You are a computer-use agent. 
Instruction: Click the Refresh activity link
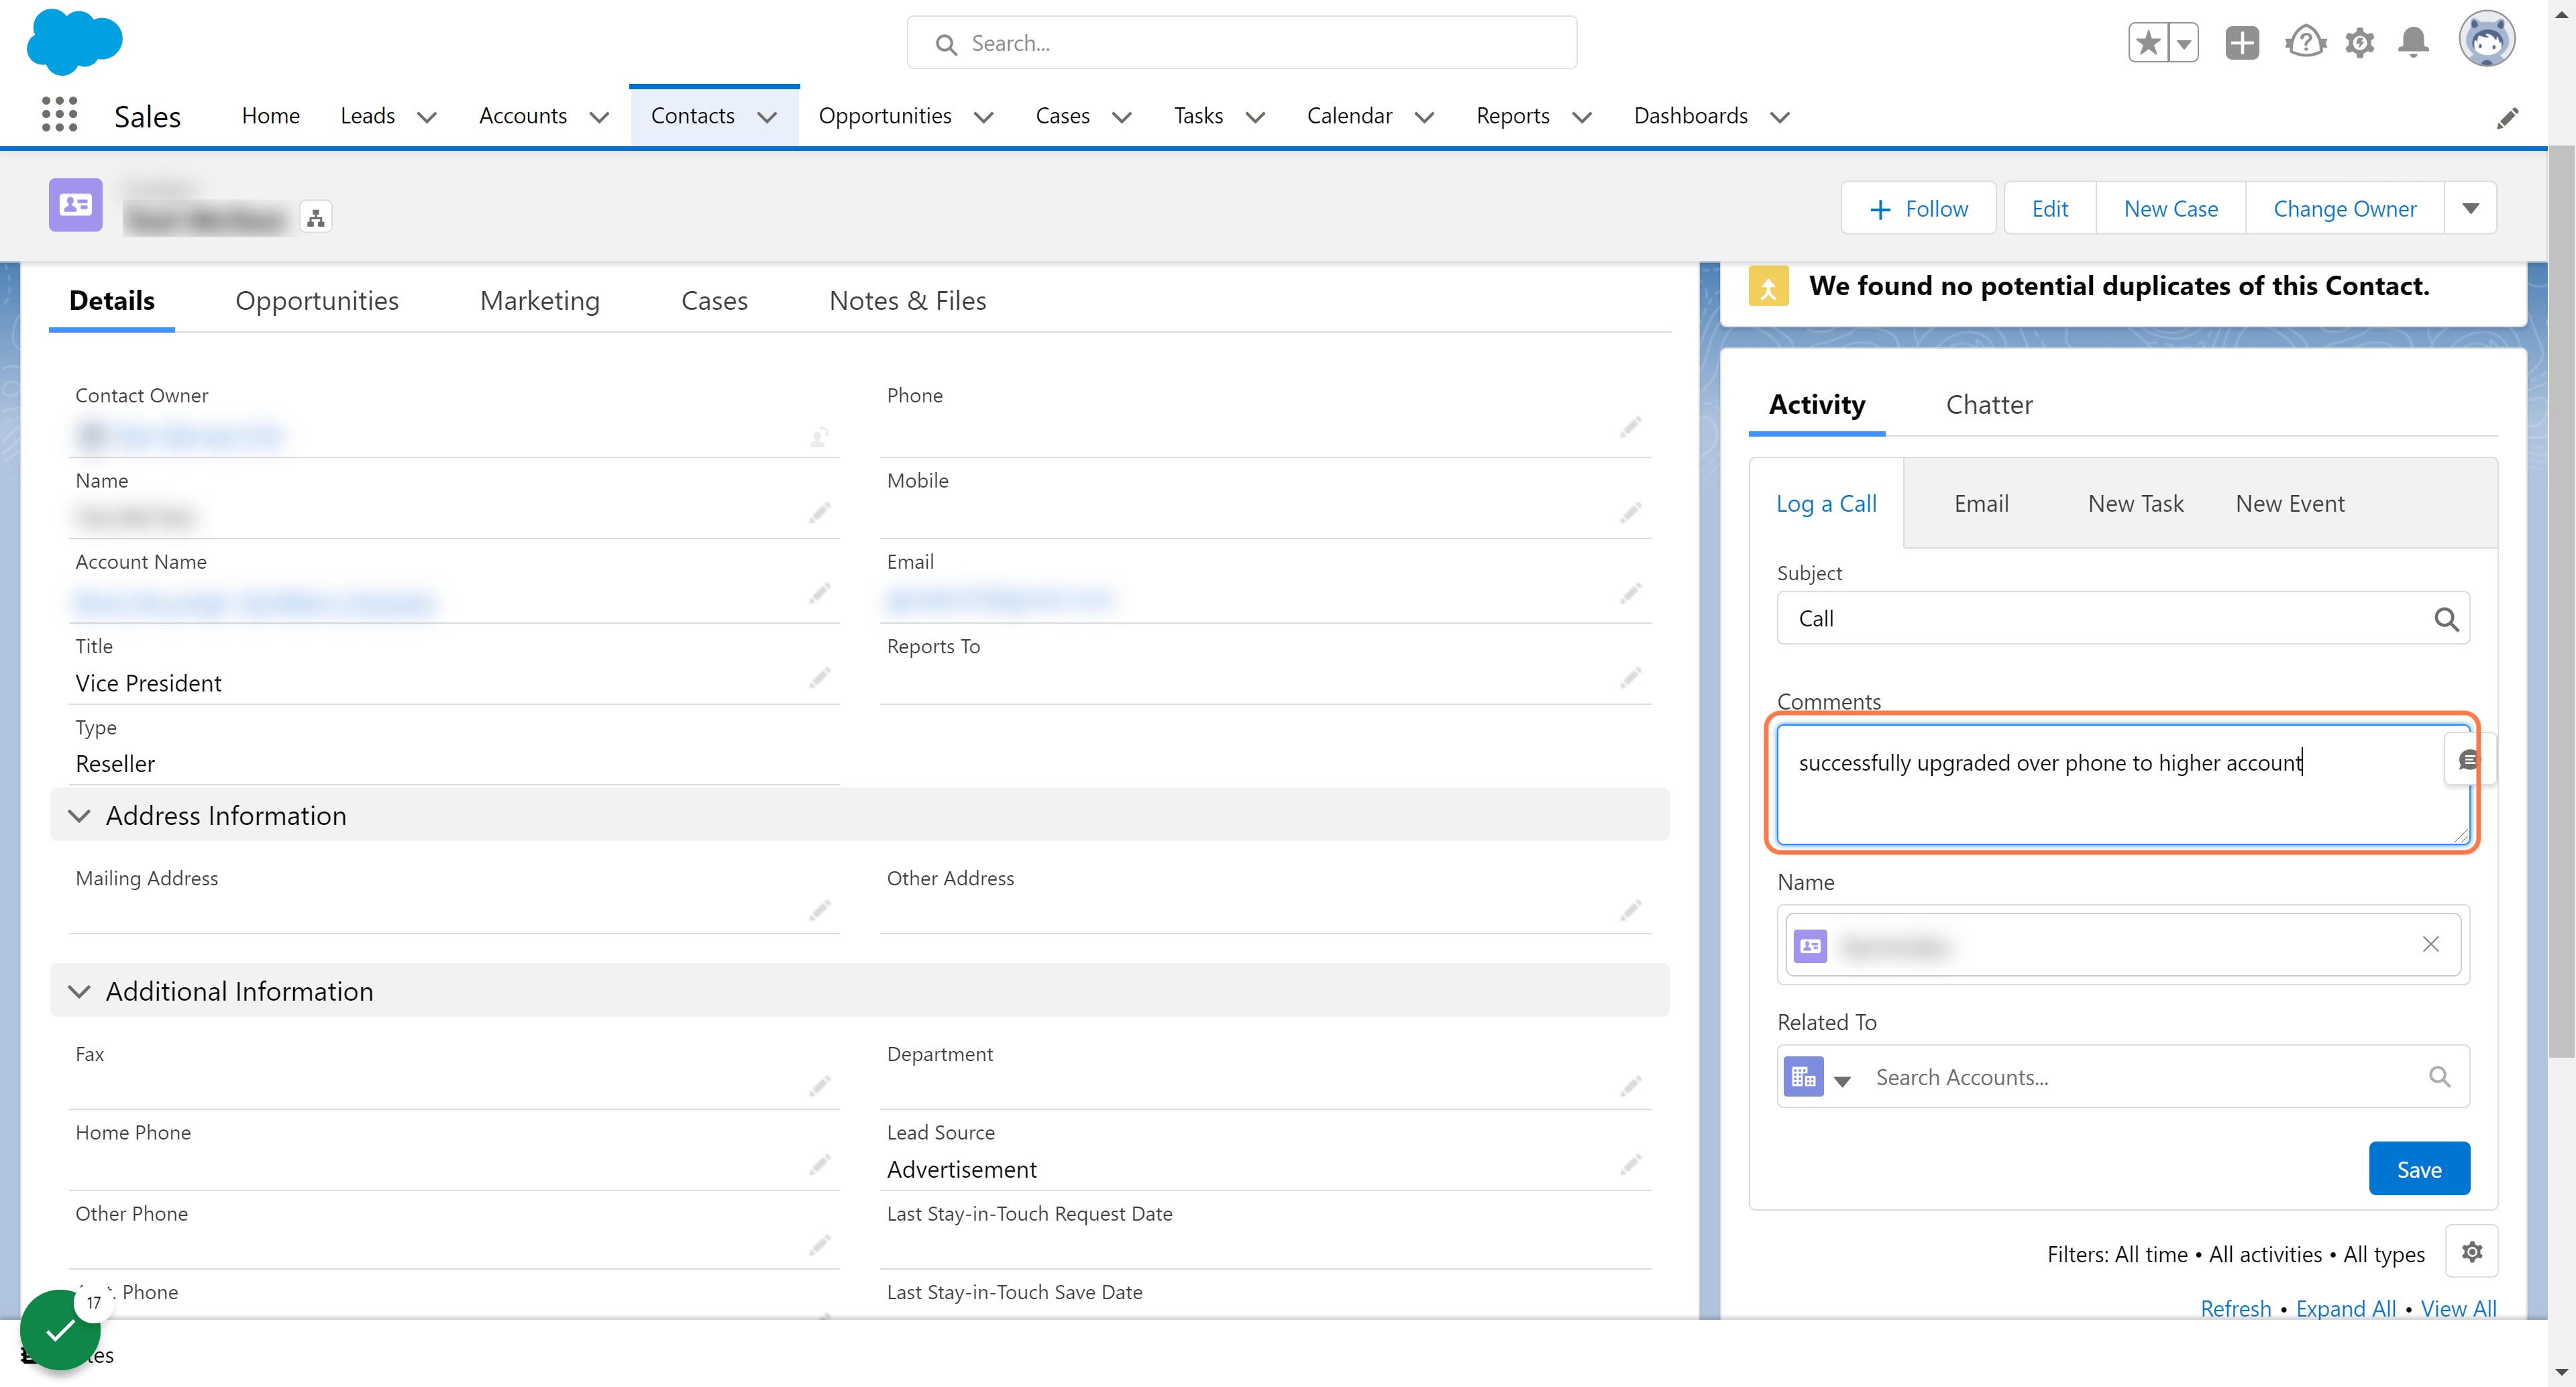coord(2236,1309)
